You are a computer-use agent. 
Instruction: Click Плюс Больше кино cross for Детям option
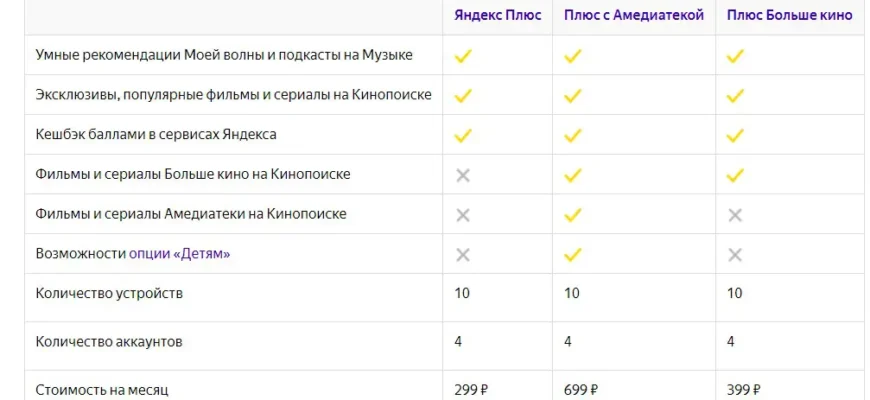[x=735, y=255]
